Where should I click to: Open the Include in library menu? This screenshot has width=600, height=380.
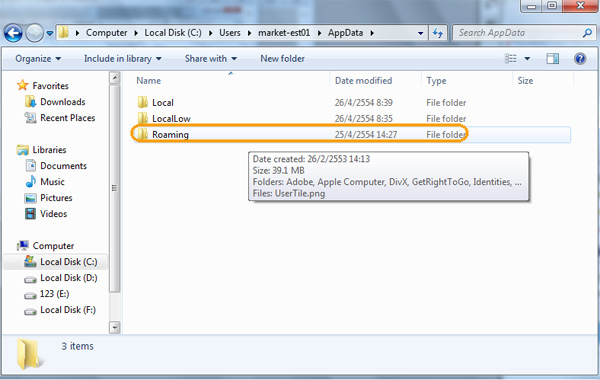pos(122,59)
